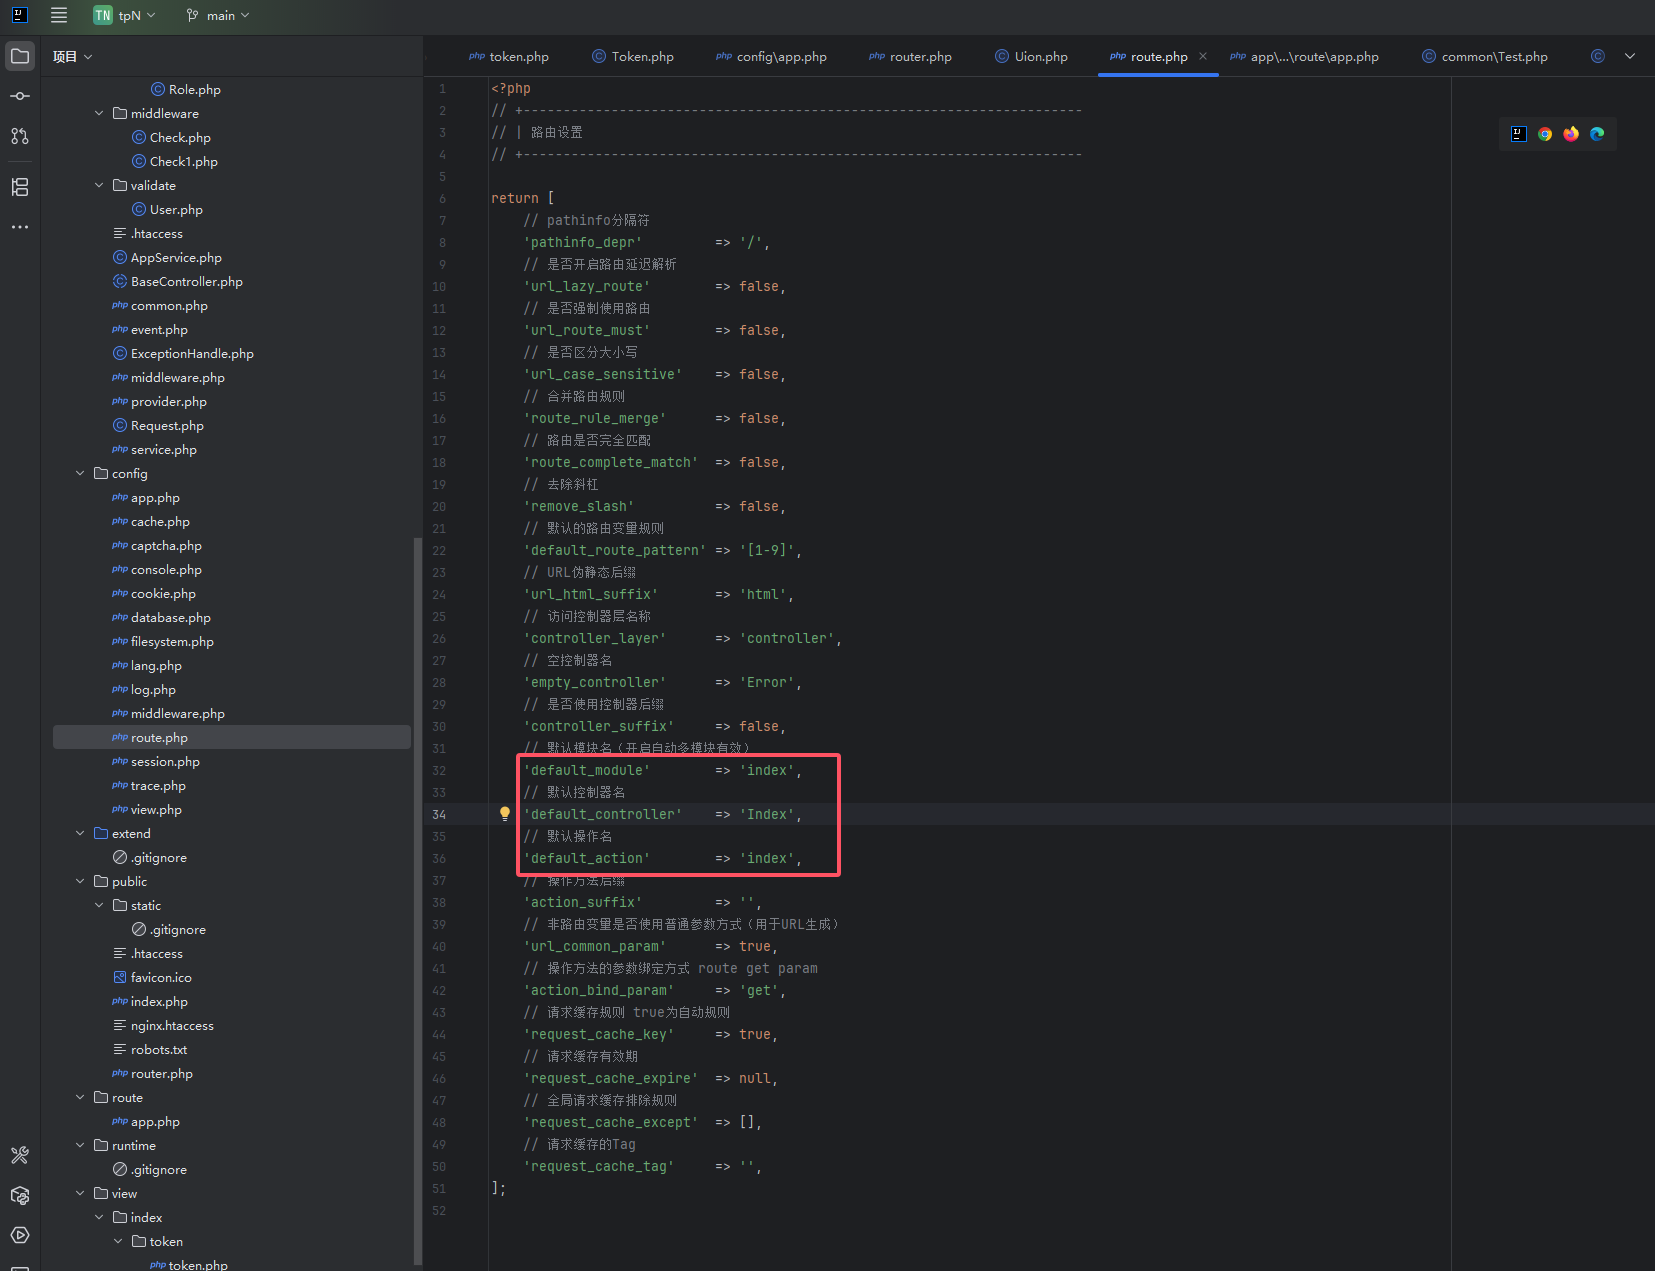The width and height of the screenshot is (1655, 1271).
Task: Open the tpN project dropdown
Action: click(125, 15)
